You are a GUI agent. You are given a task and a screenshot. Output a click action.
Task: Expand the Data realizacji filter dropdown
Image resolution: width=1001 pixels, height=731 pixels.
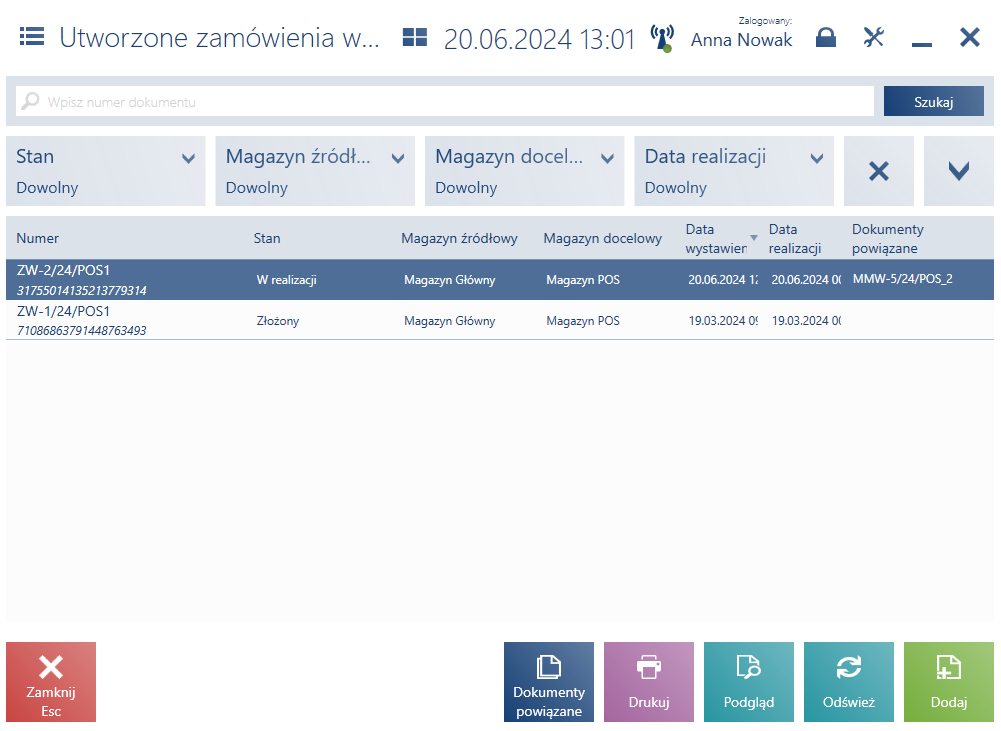[734, 171]
